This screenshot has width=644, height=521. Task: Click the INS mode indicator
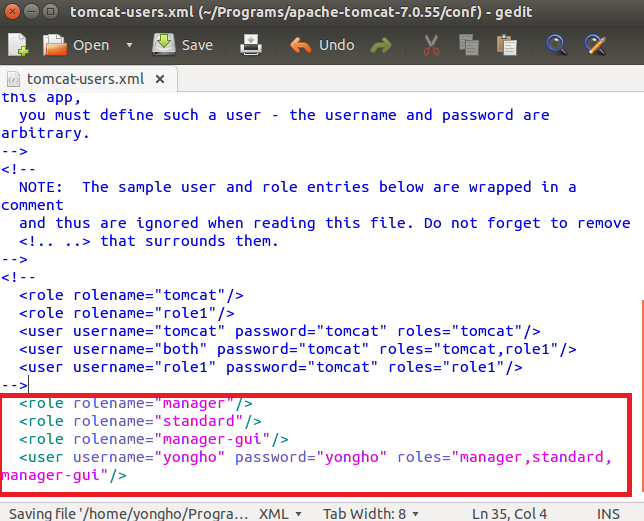coord(608,514)
